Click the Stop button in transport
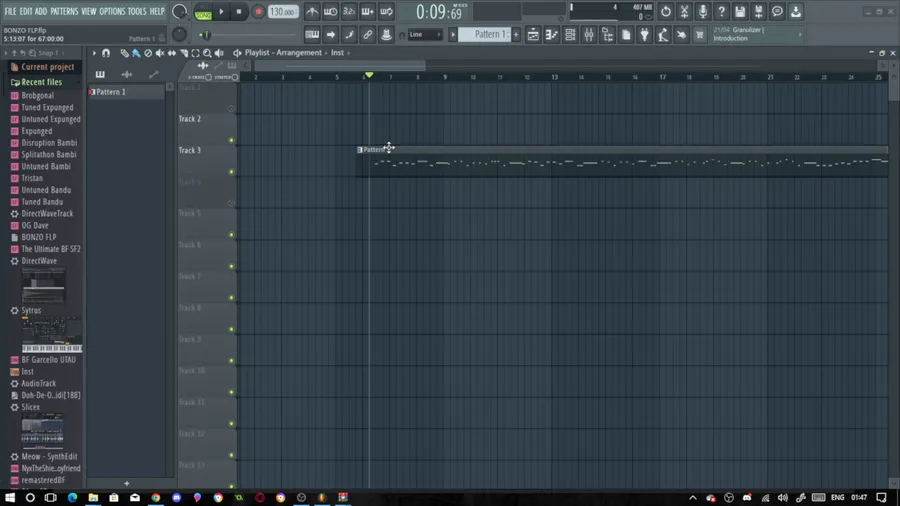Image resolution: width=900 pixels, height=506 pixels. point(239,11)
